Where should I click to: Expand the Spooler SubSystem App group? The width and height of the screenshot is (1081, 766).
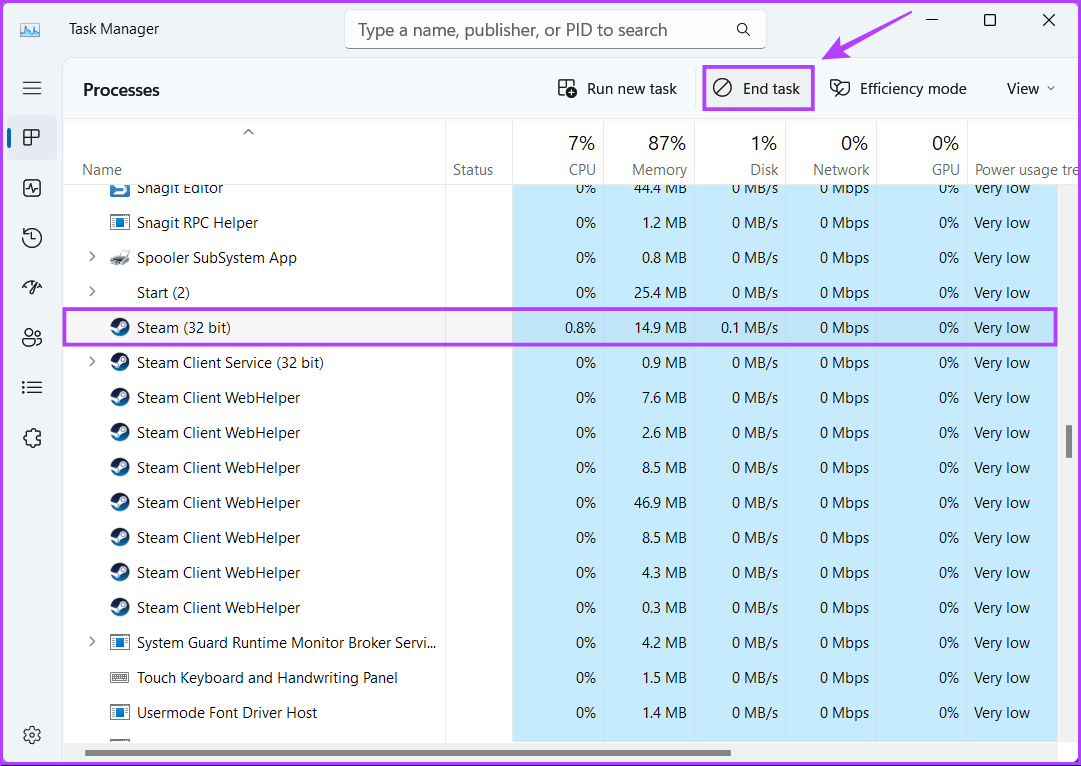pos(92,256)
